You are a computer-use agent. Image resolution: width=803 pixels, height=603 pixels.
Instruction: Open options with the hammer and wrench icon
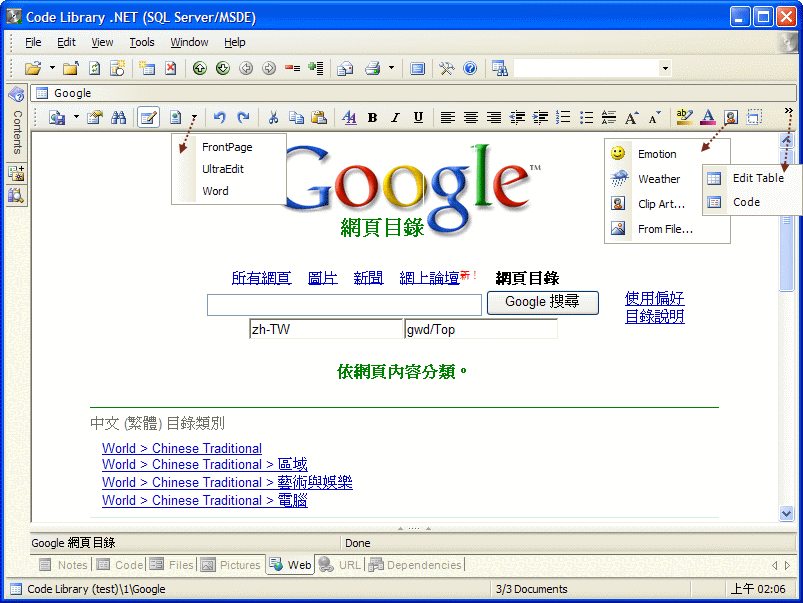[x=447, y=68]
